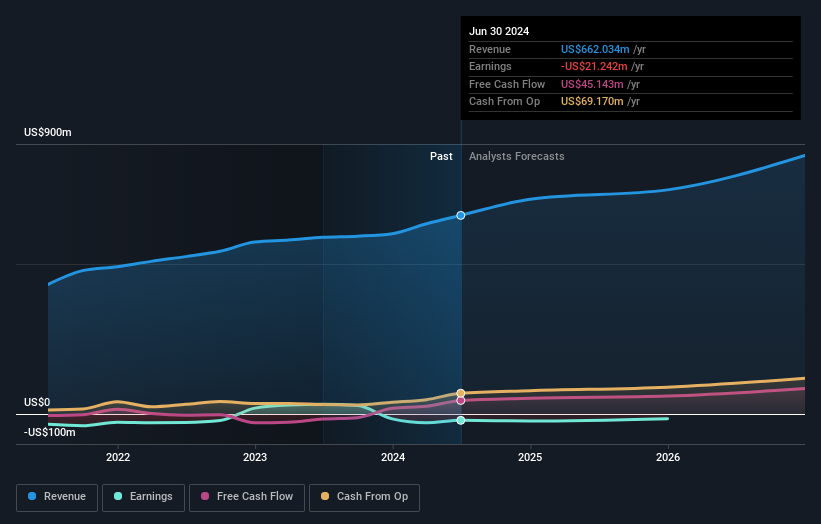Click the 'Analysts Forecasts' label
The image size is (821, 524).
[516, 157]
